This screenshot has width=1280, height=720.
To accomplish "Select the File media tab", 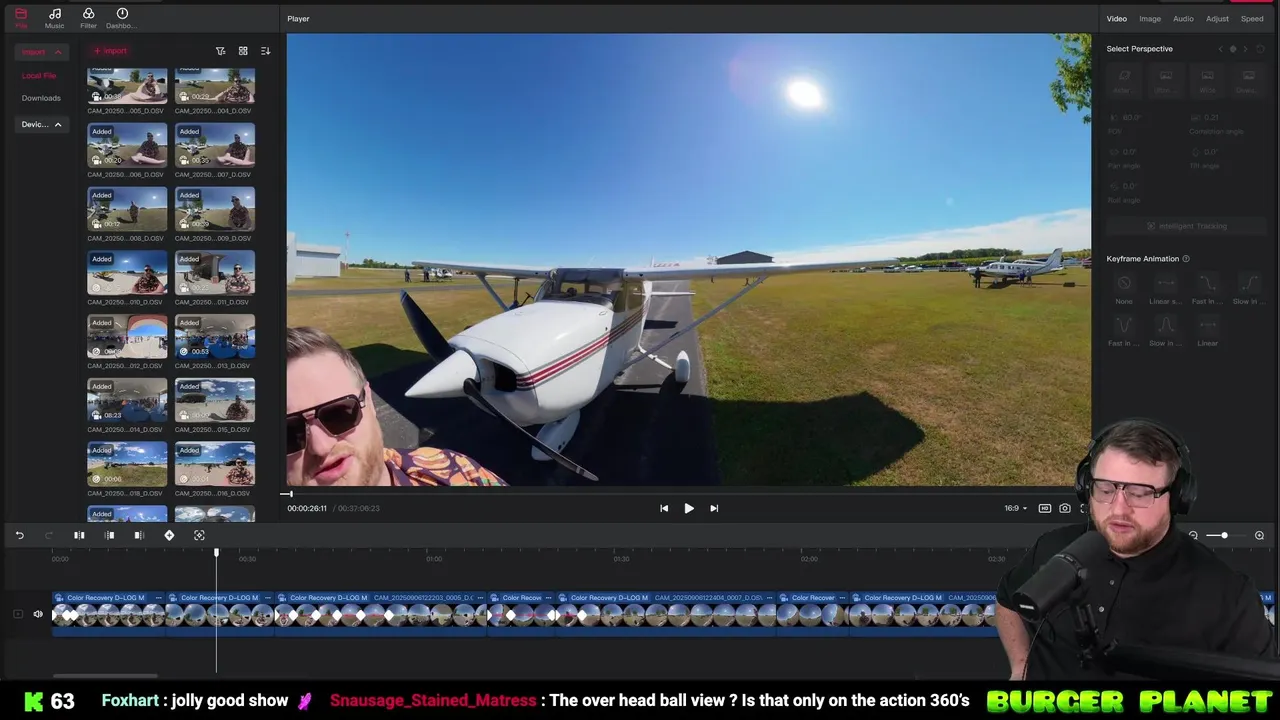I will 21,18.
